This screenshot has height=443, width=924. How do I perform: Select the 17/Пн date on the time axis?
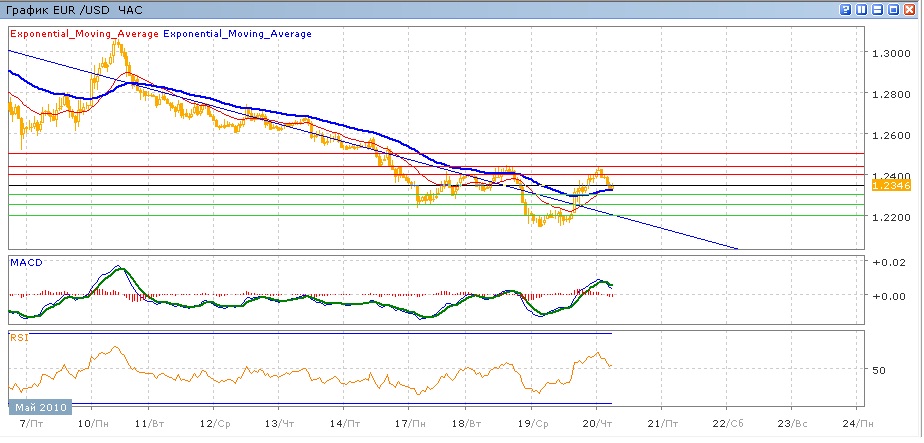407,425
